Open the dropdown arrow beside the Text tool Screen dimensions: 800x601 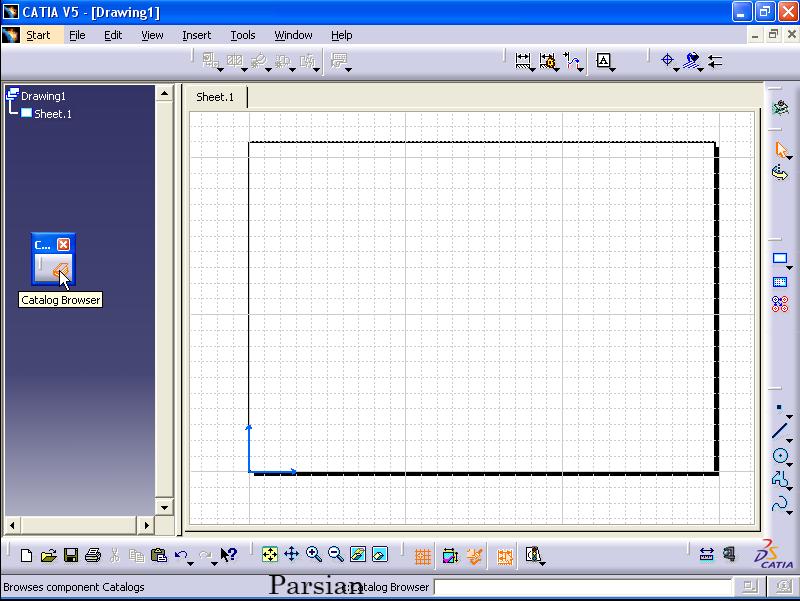612,70
